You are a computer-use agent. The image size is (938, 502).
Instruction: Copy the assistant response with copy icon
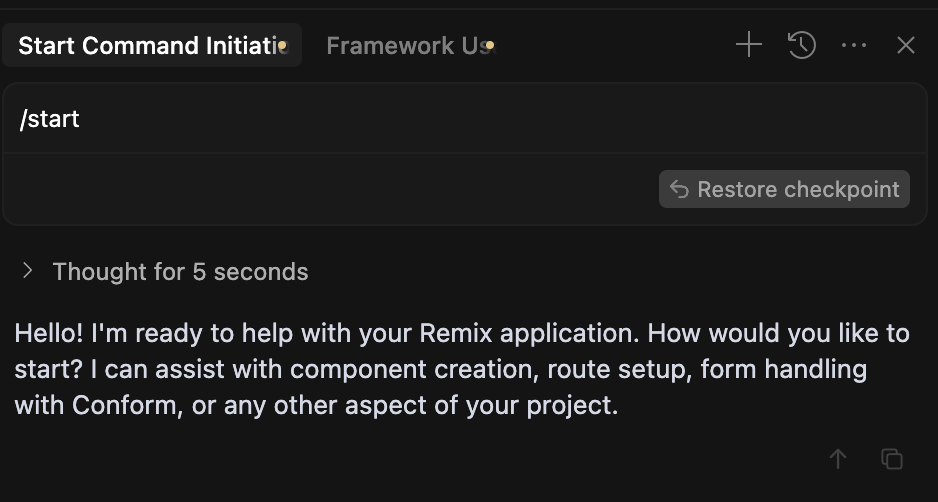(x=891, y=459)
